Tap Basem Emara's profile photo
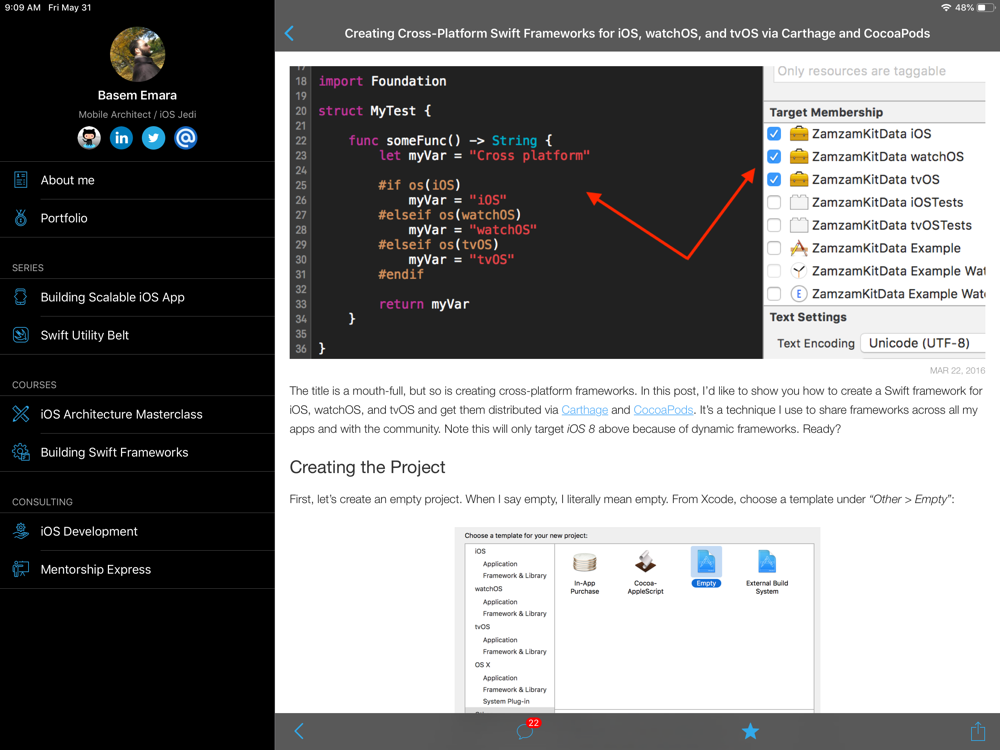 137,55
